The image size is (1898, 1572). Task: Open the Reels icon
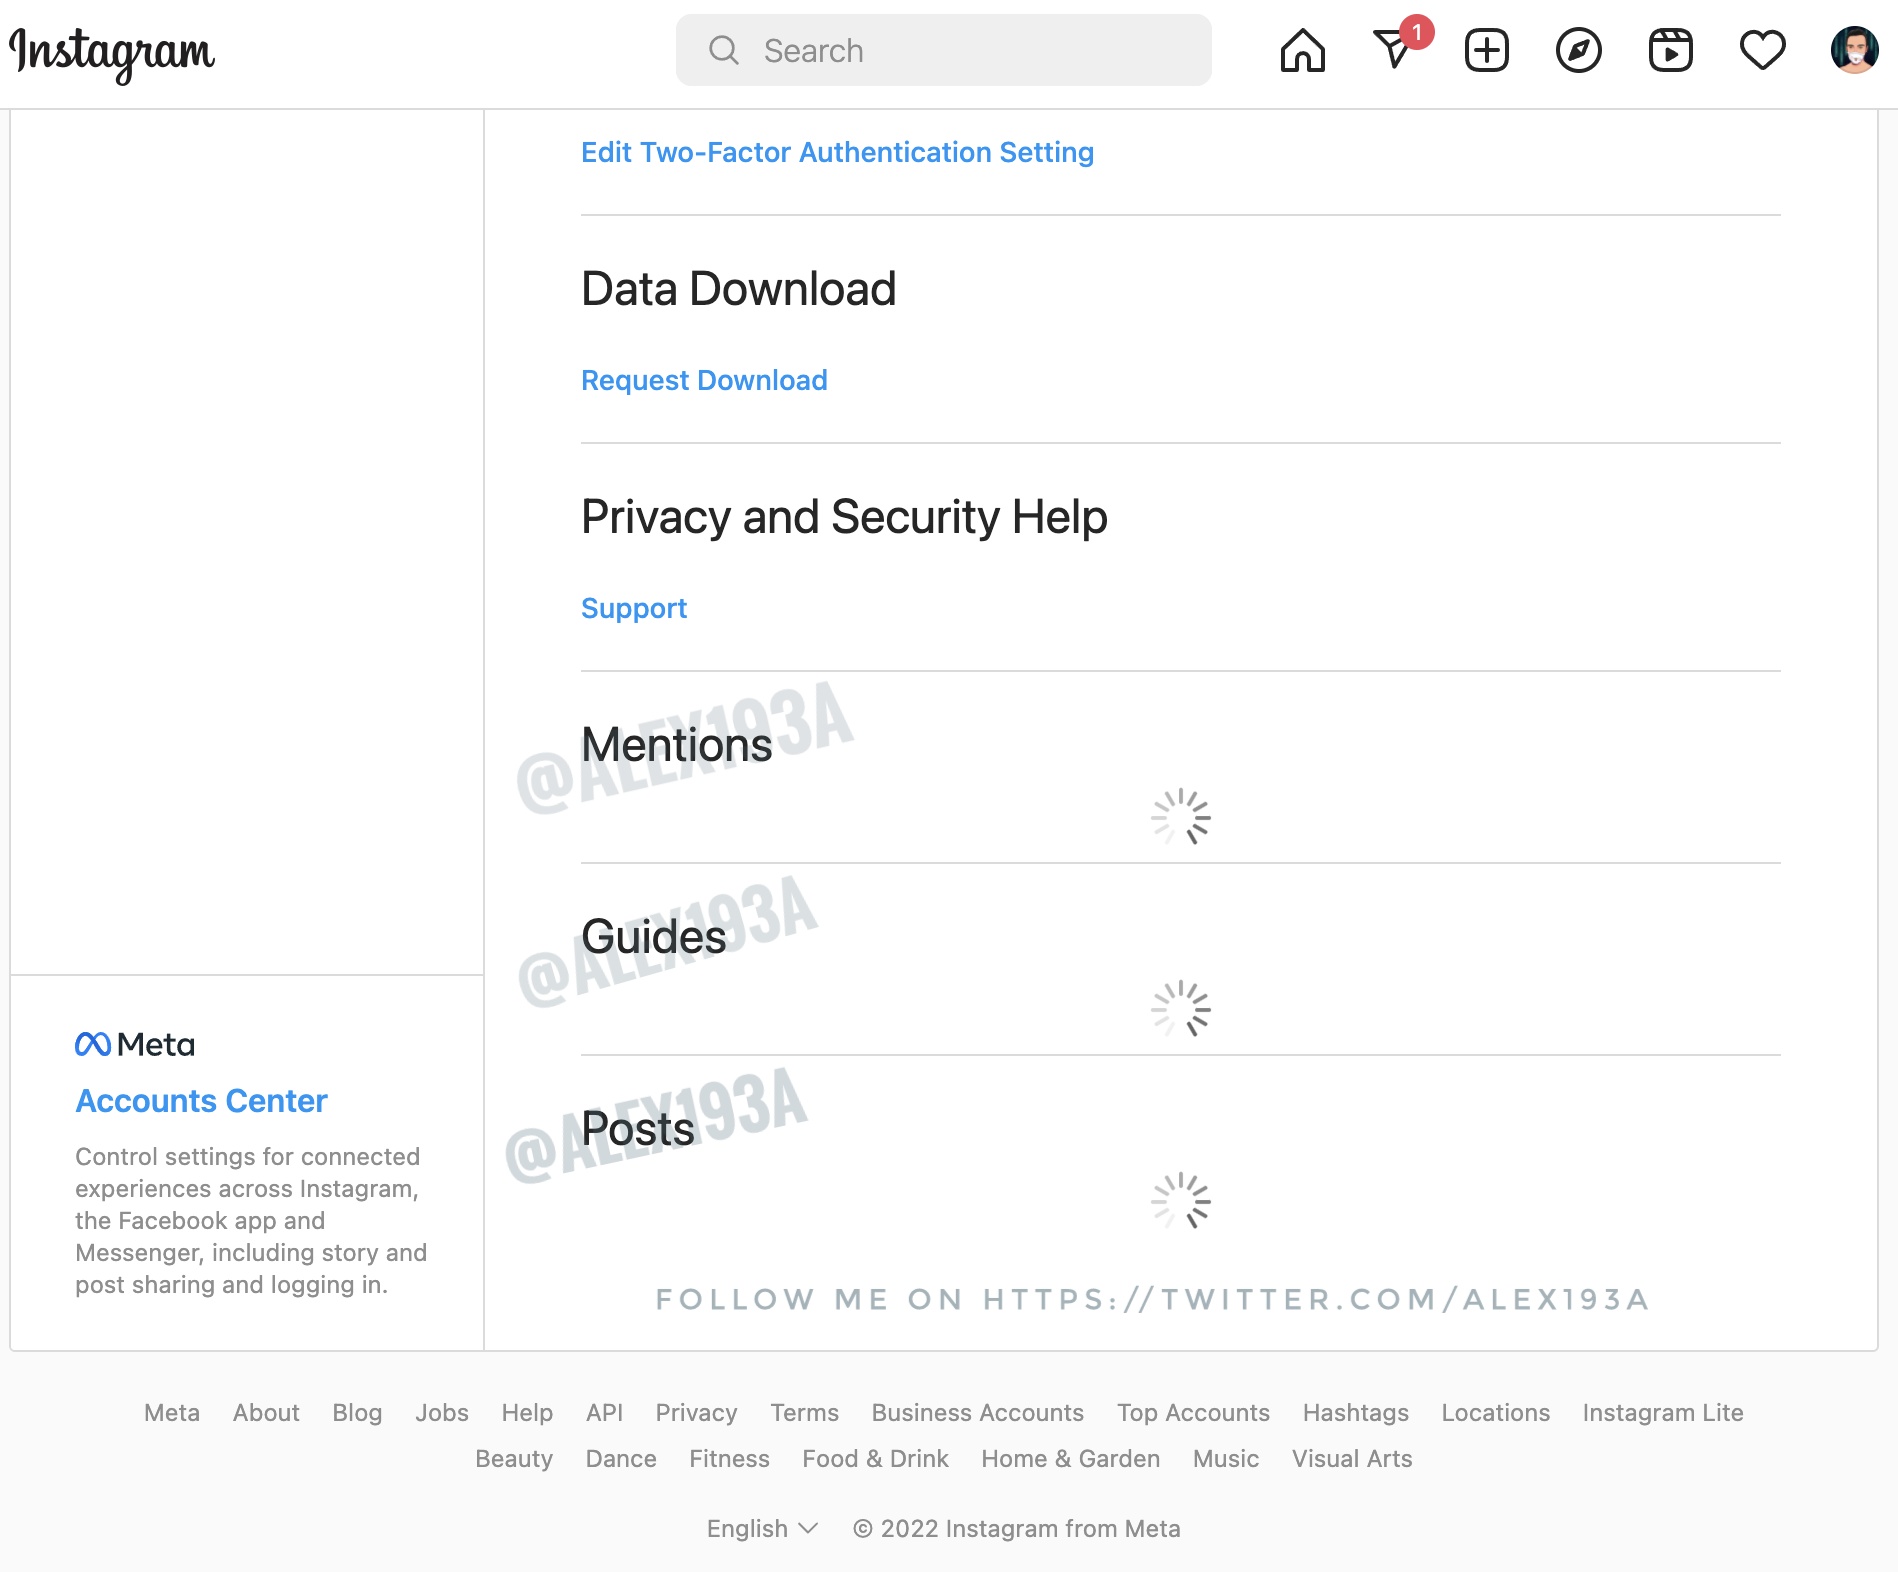click(1671, 50)
